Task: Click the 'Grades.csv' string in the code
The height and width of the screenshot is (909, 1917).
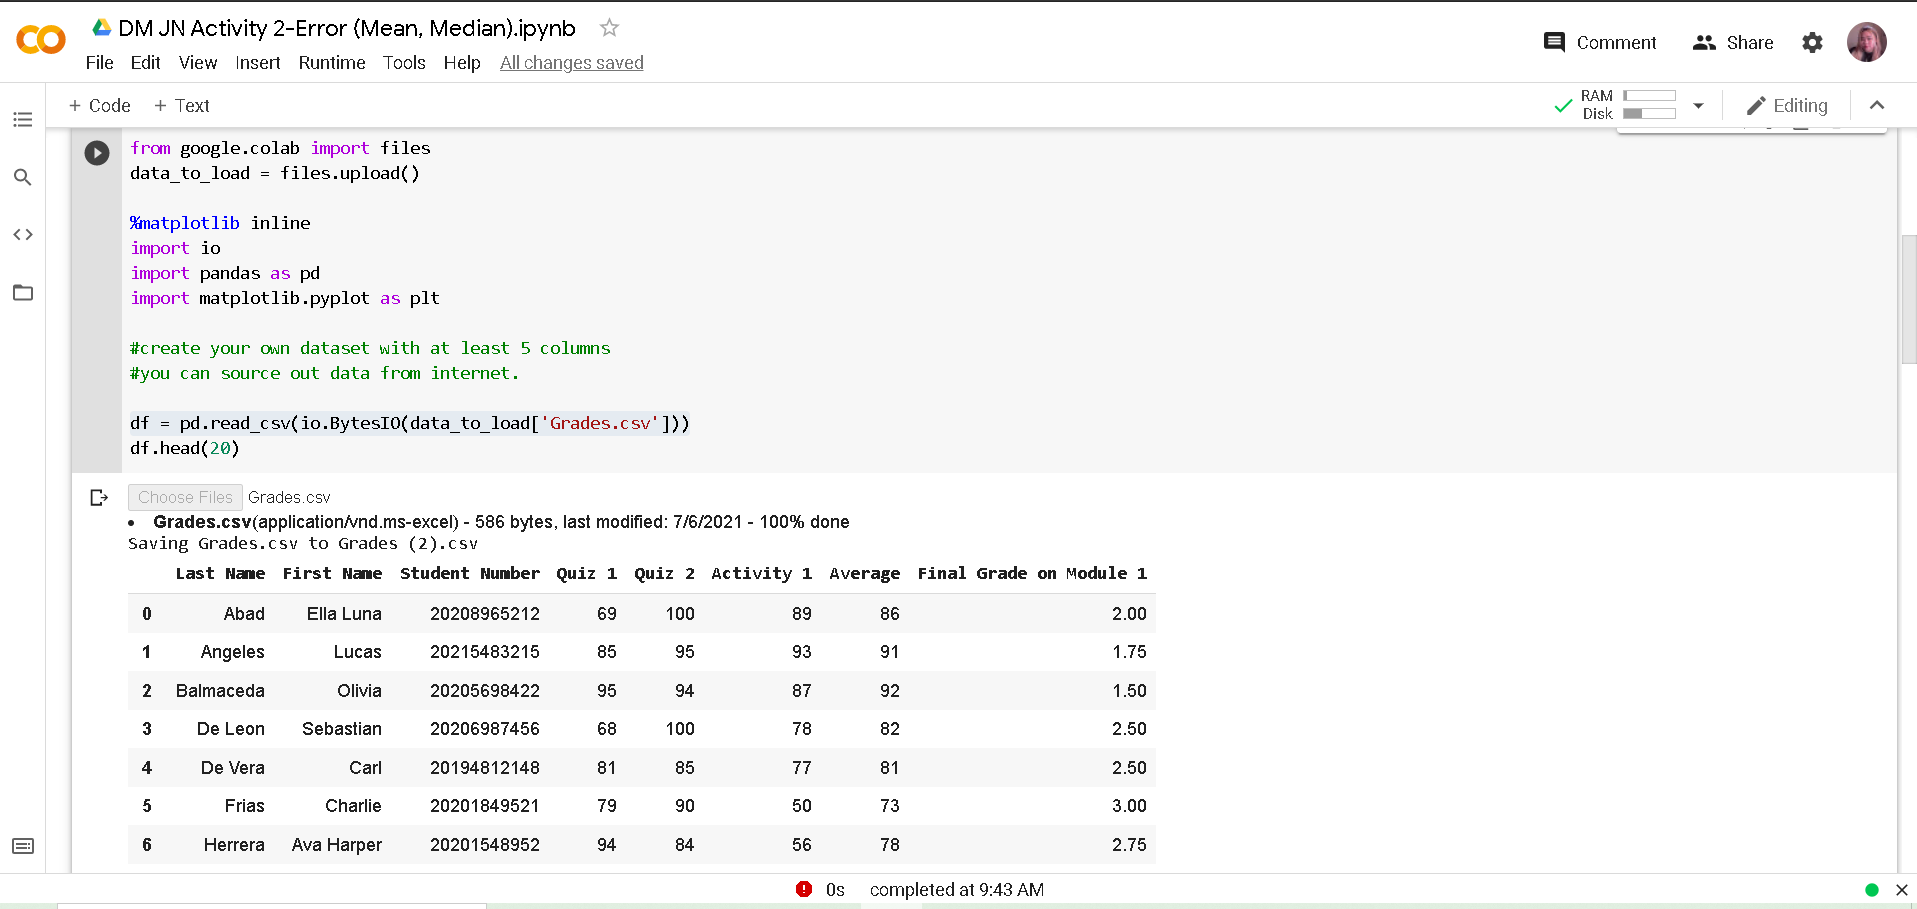Action: 600,423
